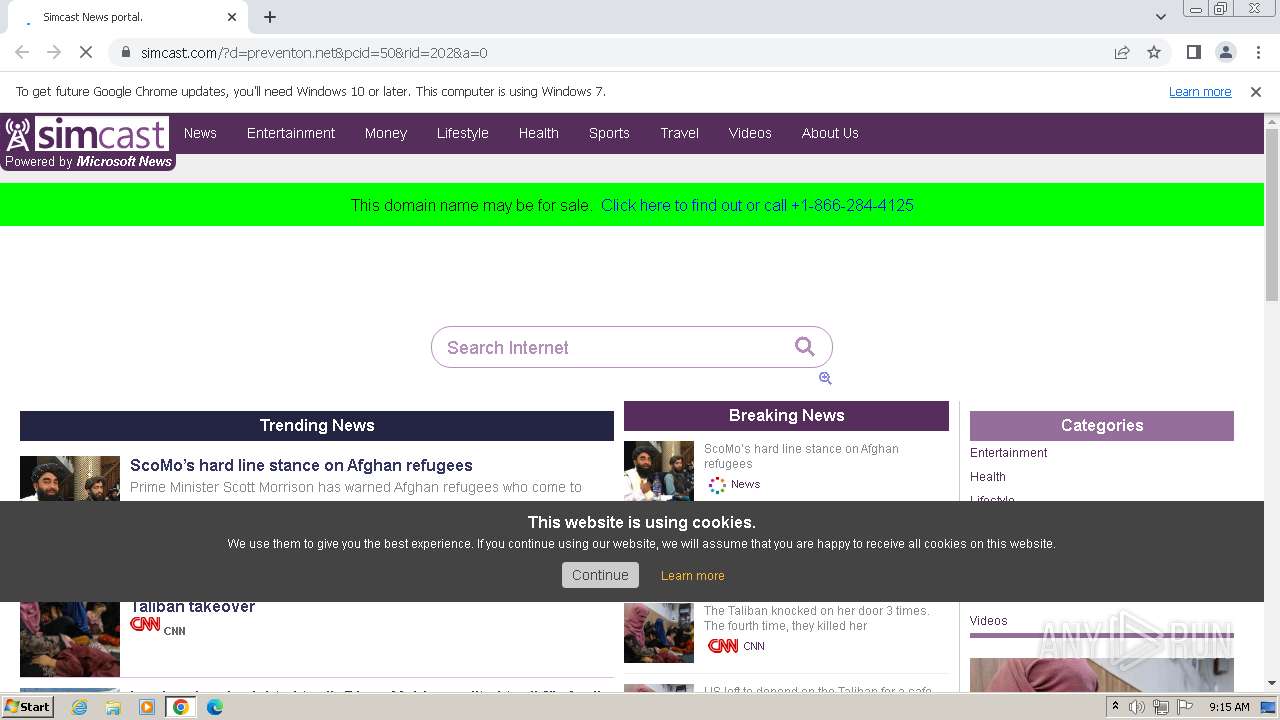Open the News menu item
This screenshot has height=720, width=1280.
point(200,133)
